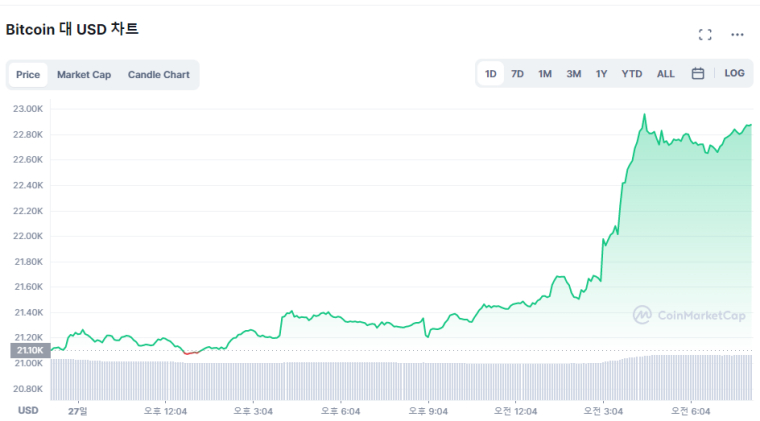This screenshot has height=421, width=760.
Task: Open the calendar date range picker
Action: coord(698,74)
